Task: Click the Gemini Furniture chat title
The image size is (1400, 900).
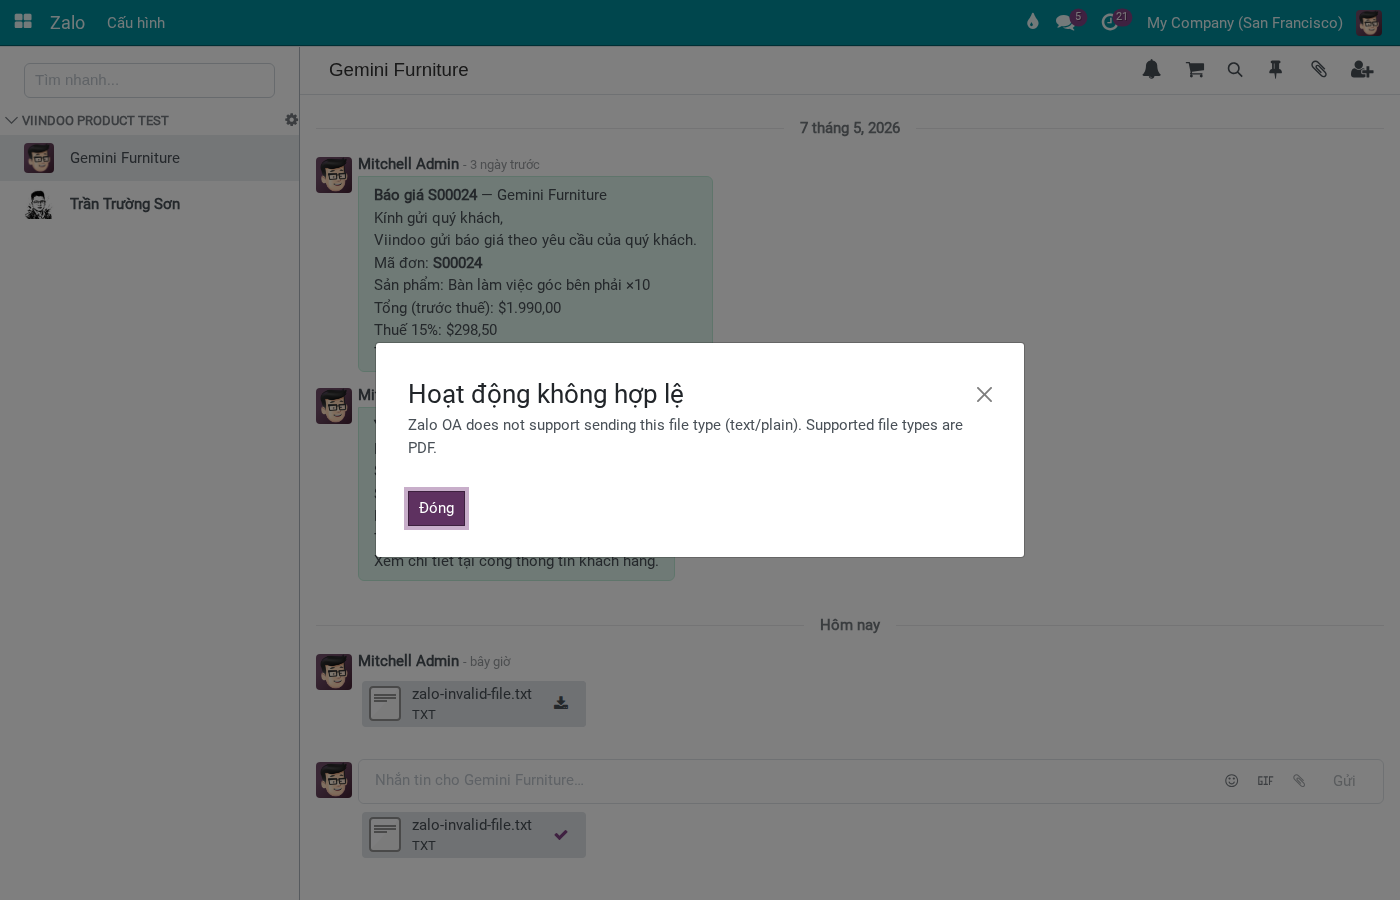Action: pos(399,70)
